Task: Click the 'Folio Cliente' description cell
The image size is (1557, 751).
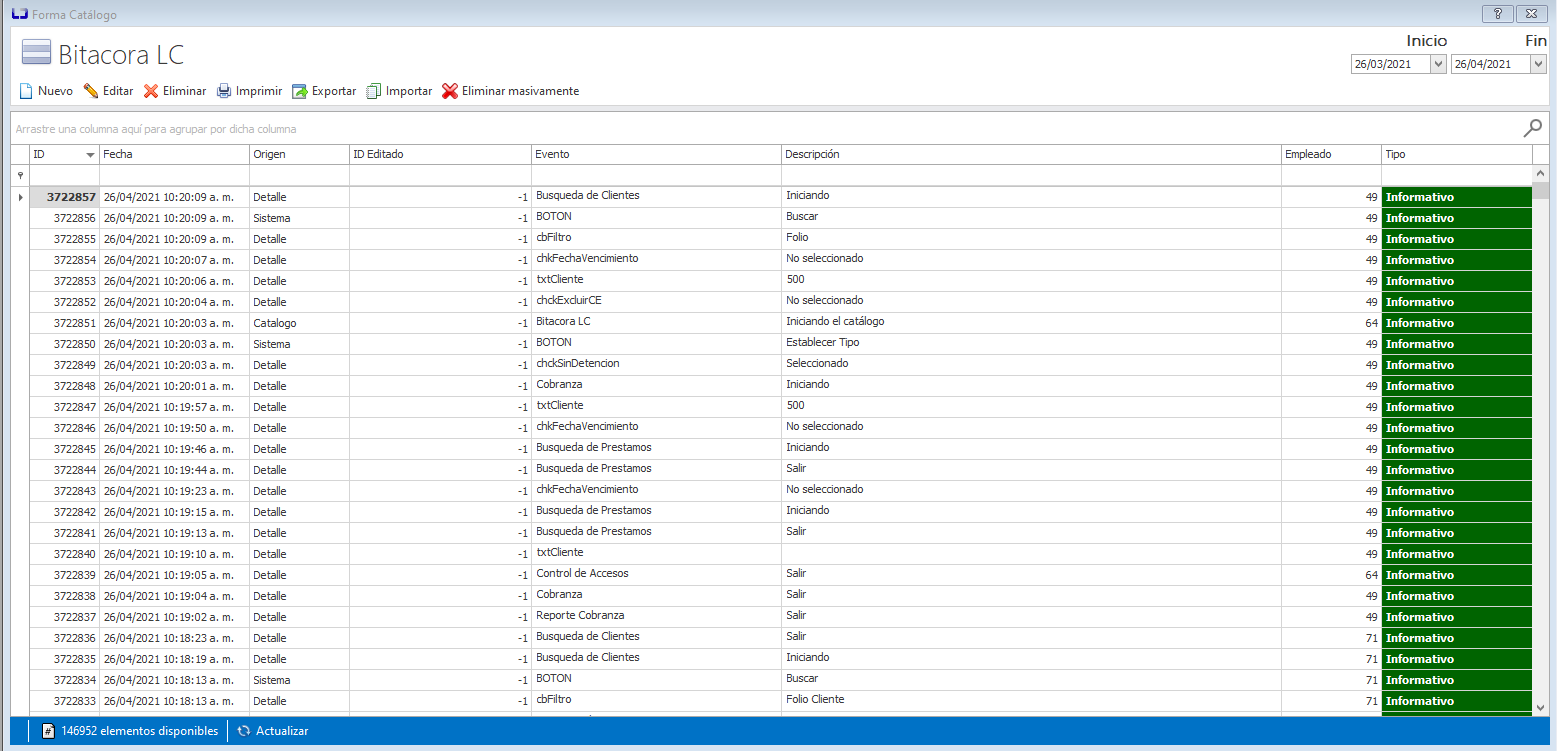Action: [x=1031, y=700]
